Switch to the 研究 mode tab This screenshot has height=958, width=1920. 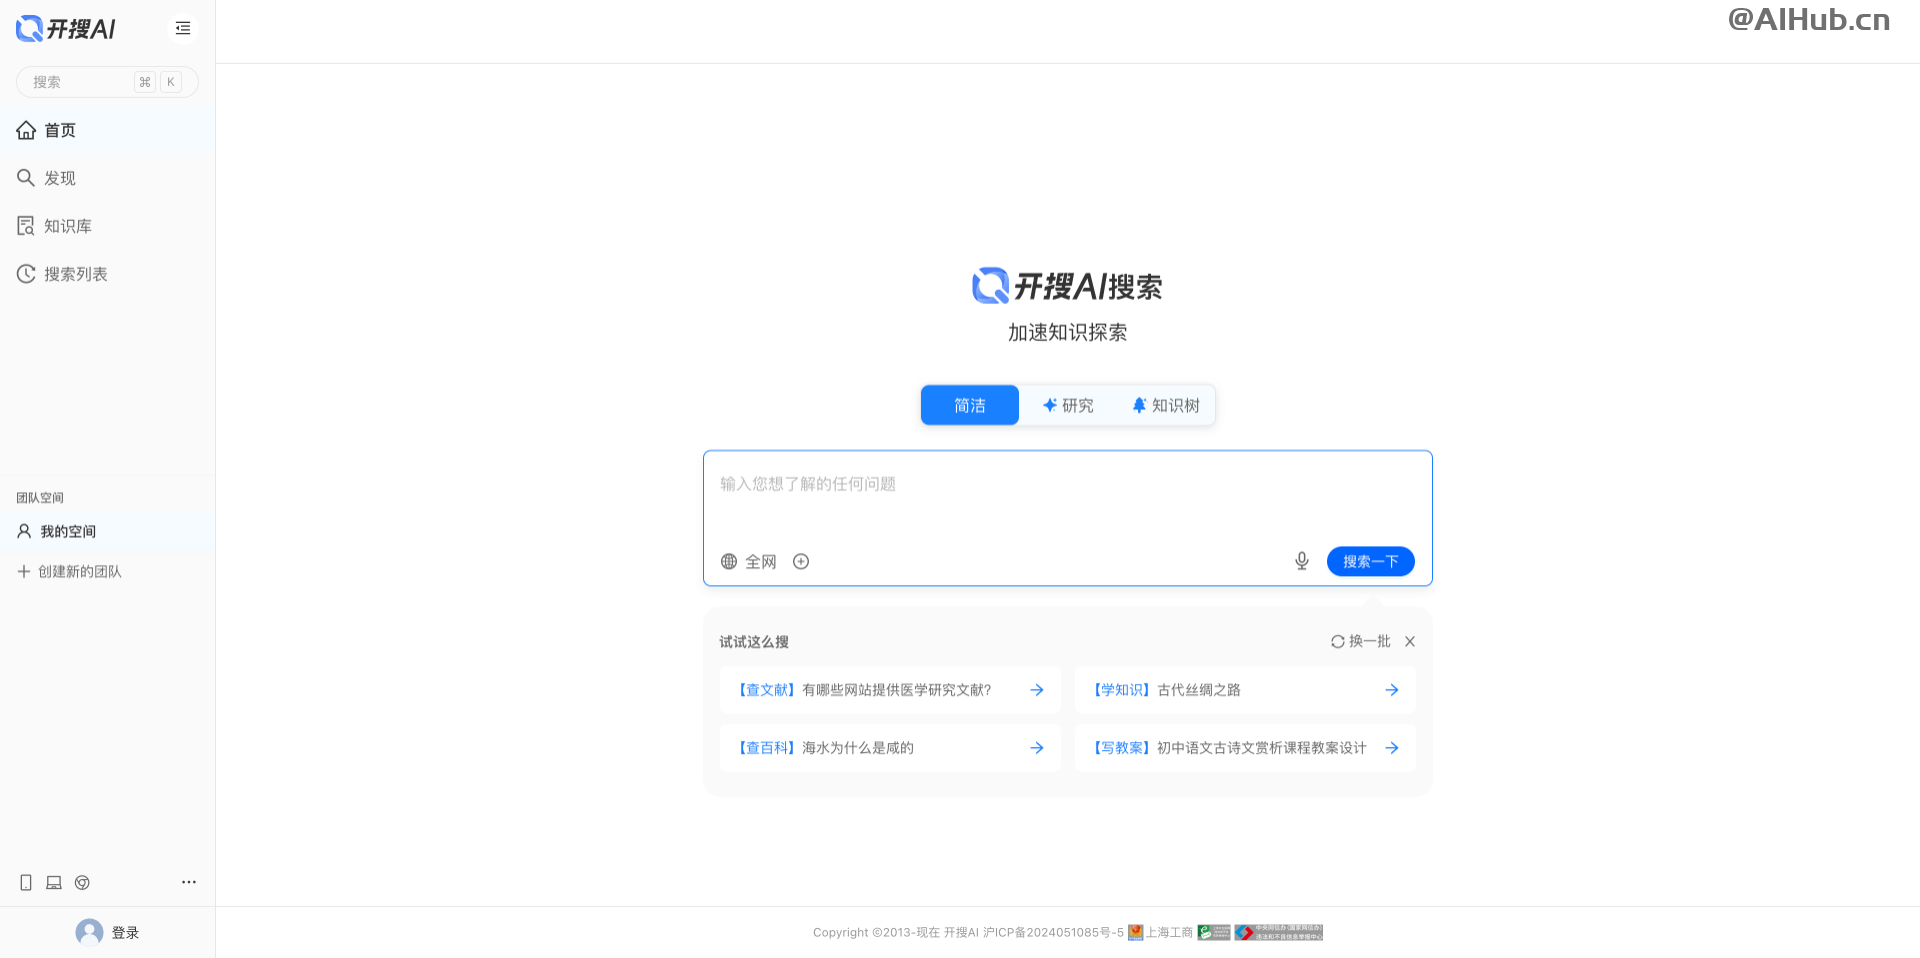pyautogui.click(x=1068, y=405)
